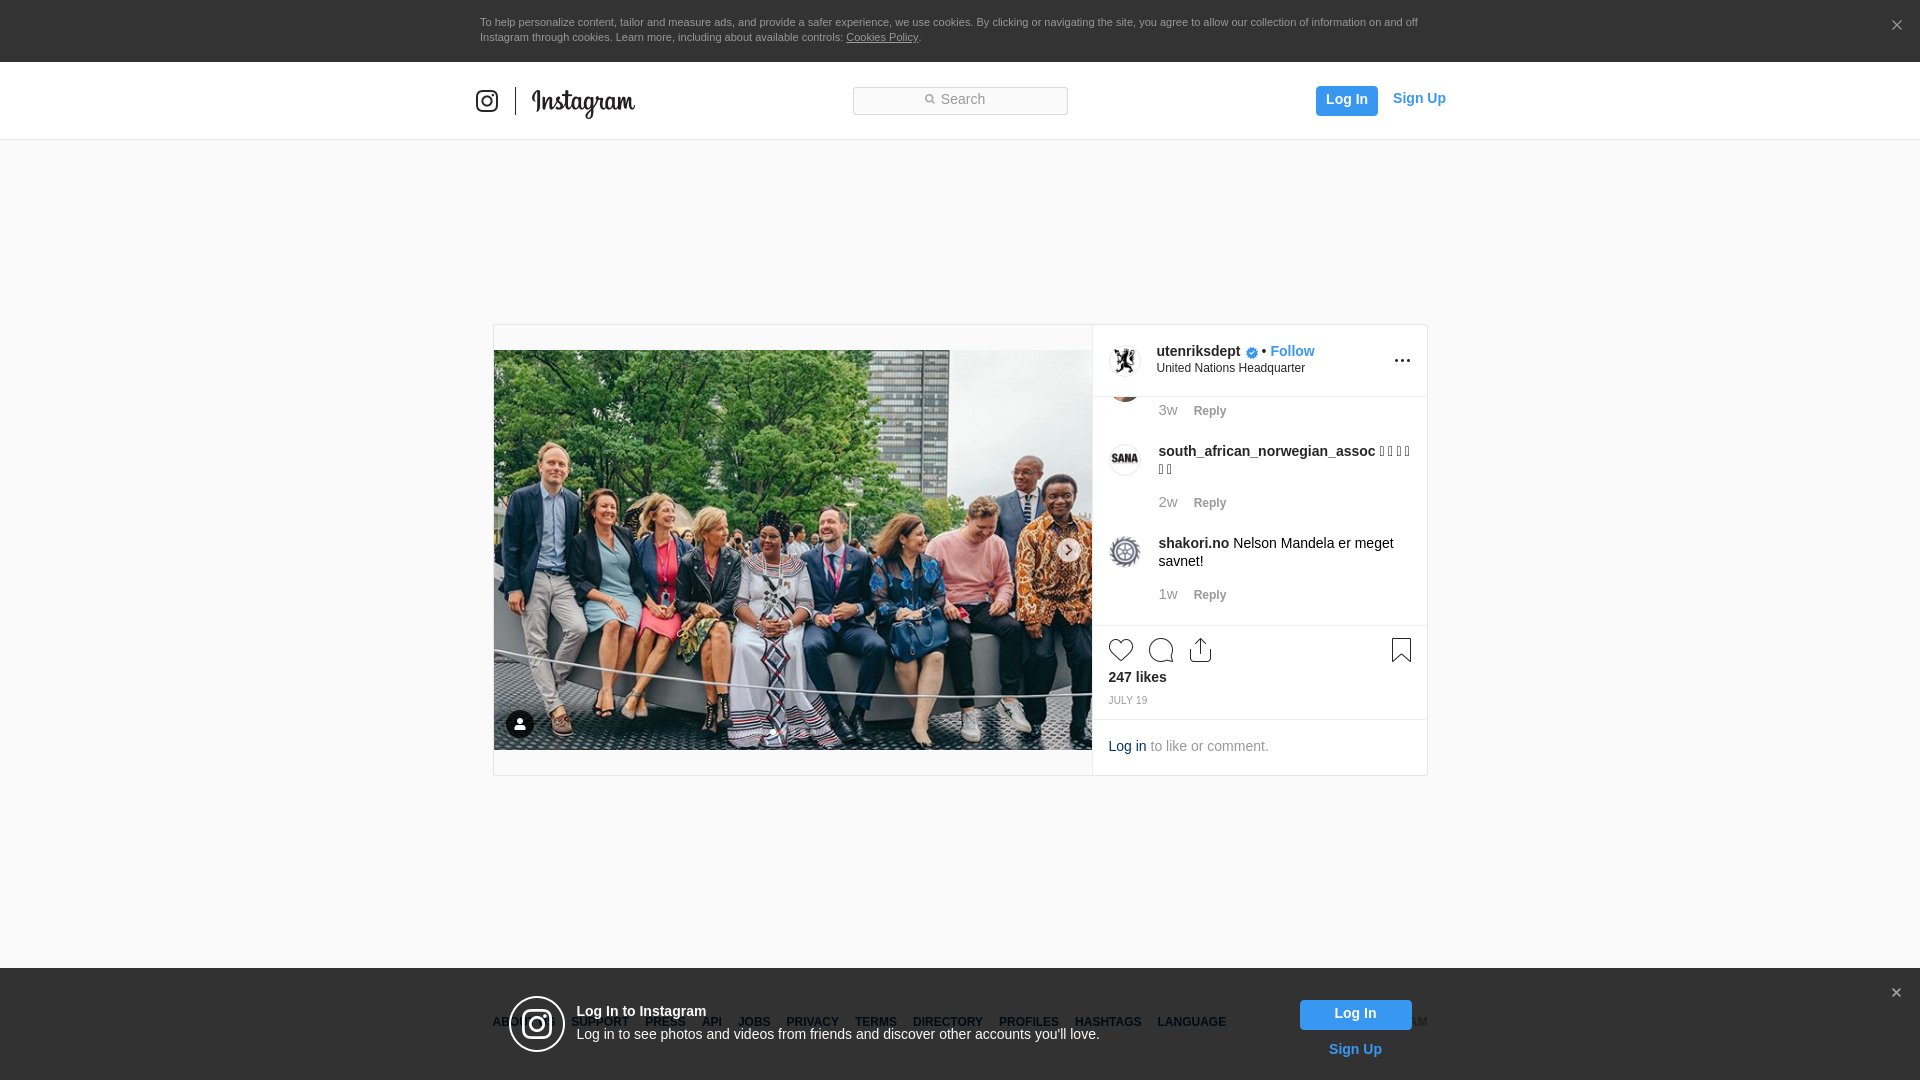The height and width of the screenshot is (1080, 1920).
Task: Click the Instagram logo in login banner
Action: (x=537, y=1024)
